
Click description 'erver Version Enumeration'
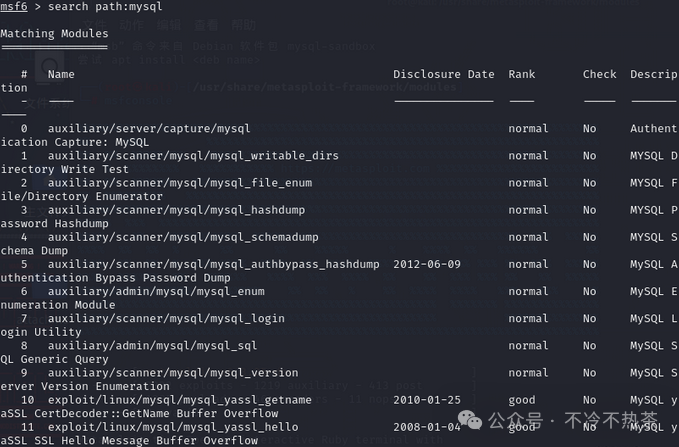pos(85,386)
